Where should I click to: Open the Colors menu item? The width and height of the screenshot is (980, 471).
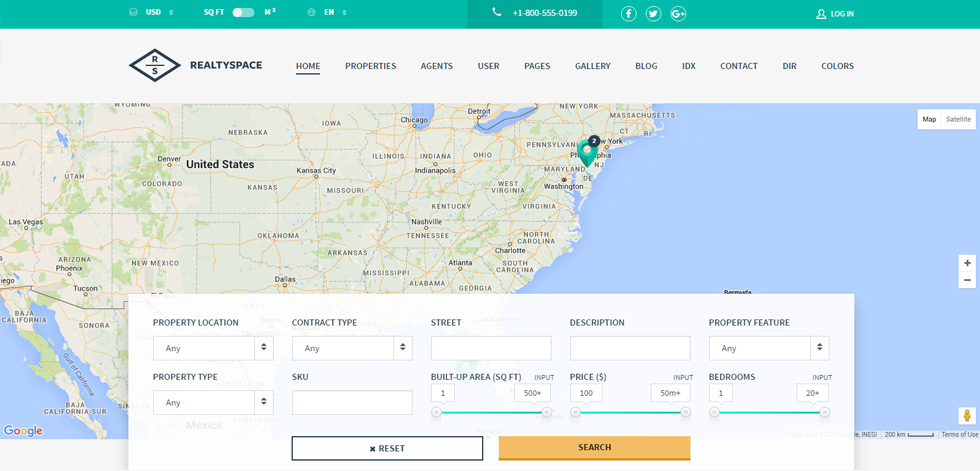click(838, 66)
